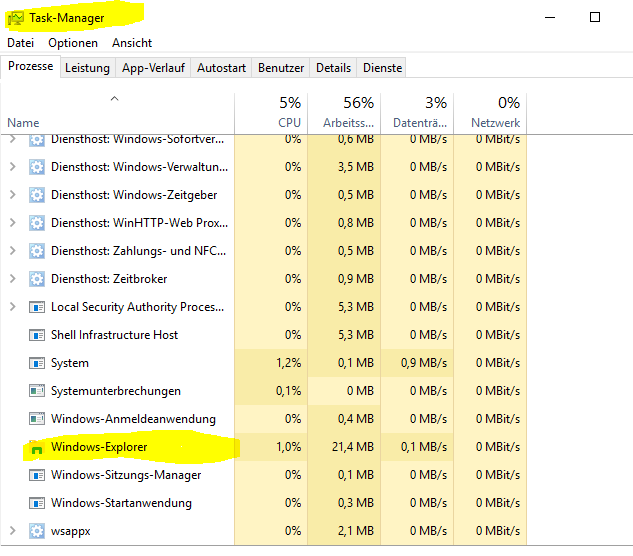Viewport: 633px width, 556px height.
Task: Select the Windows-Startanwendung process name
Action: tap(121, 503)
